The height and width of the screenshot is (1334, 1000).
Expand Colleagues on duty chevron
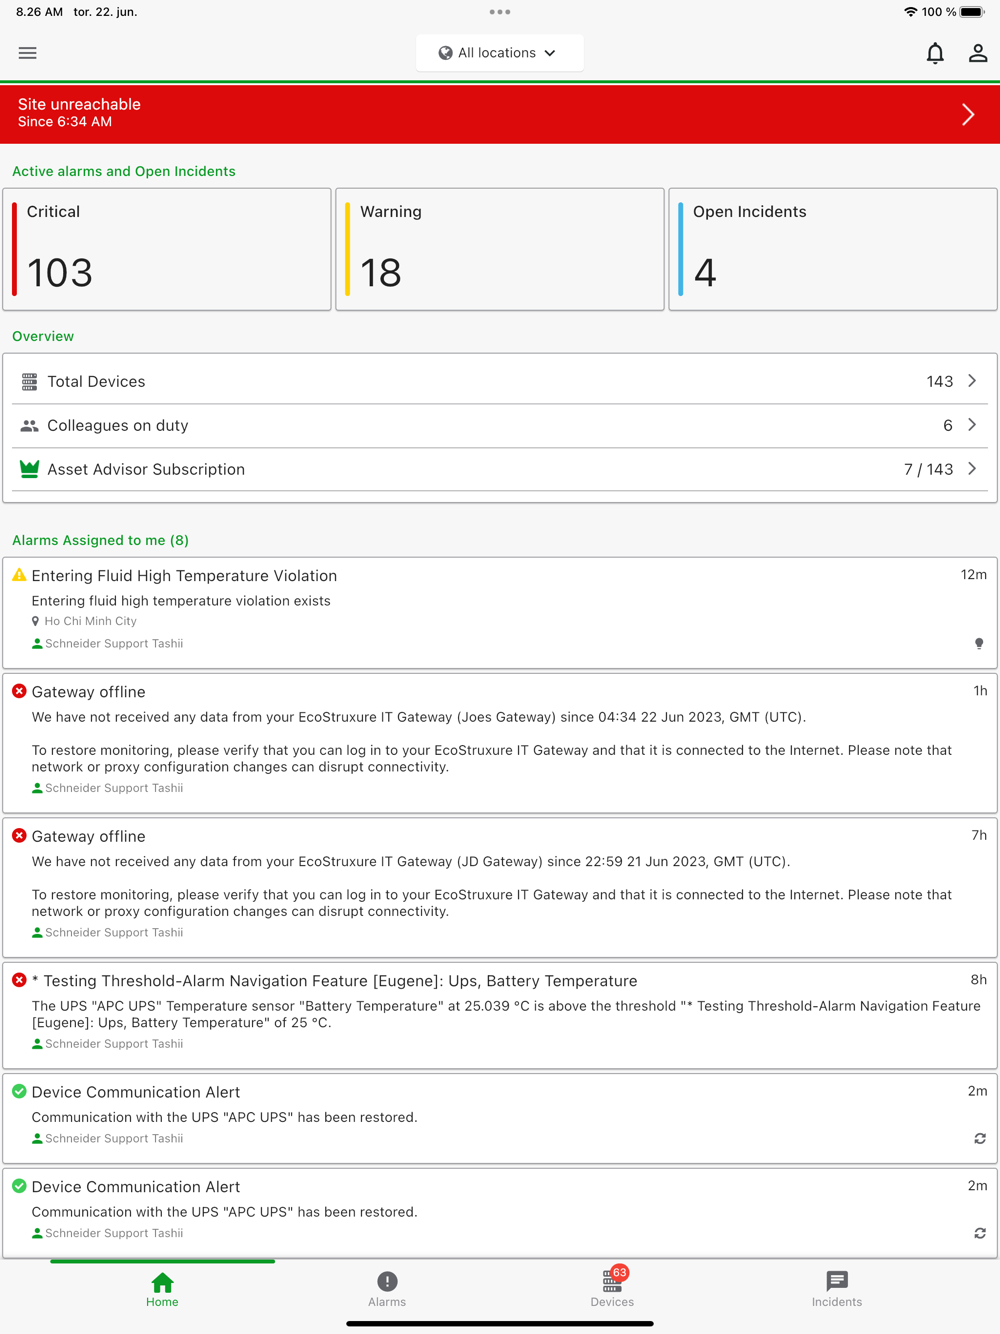click(x=972, y=425)
